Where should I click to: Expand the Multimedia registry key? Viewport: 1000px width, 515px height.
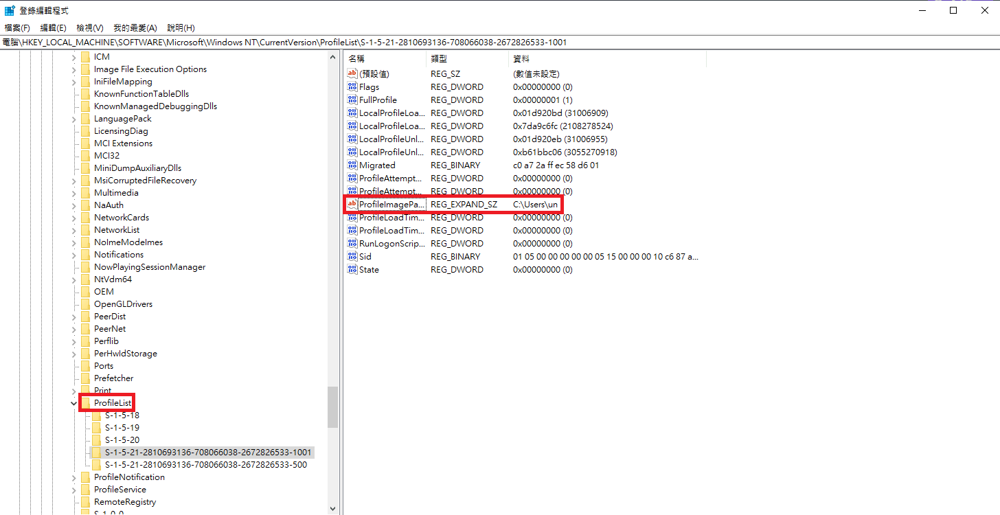[x=74, y=193]
